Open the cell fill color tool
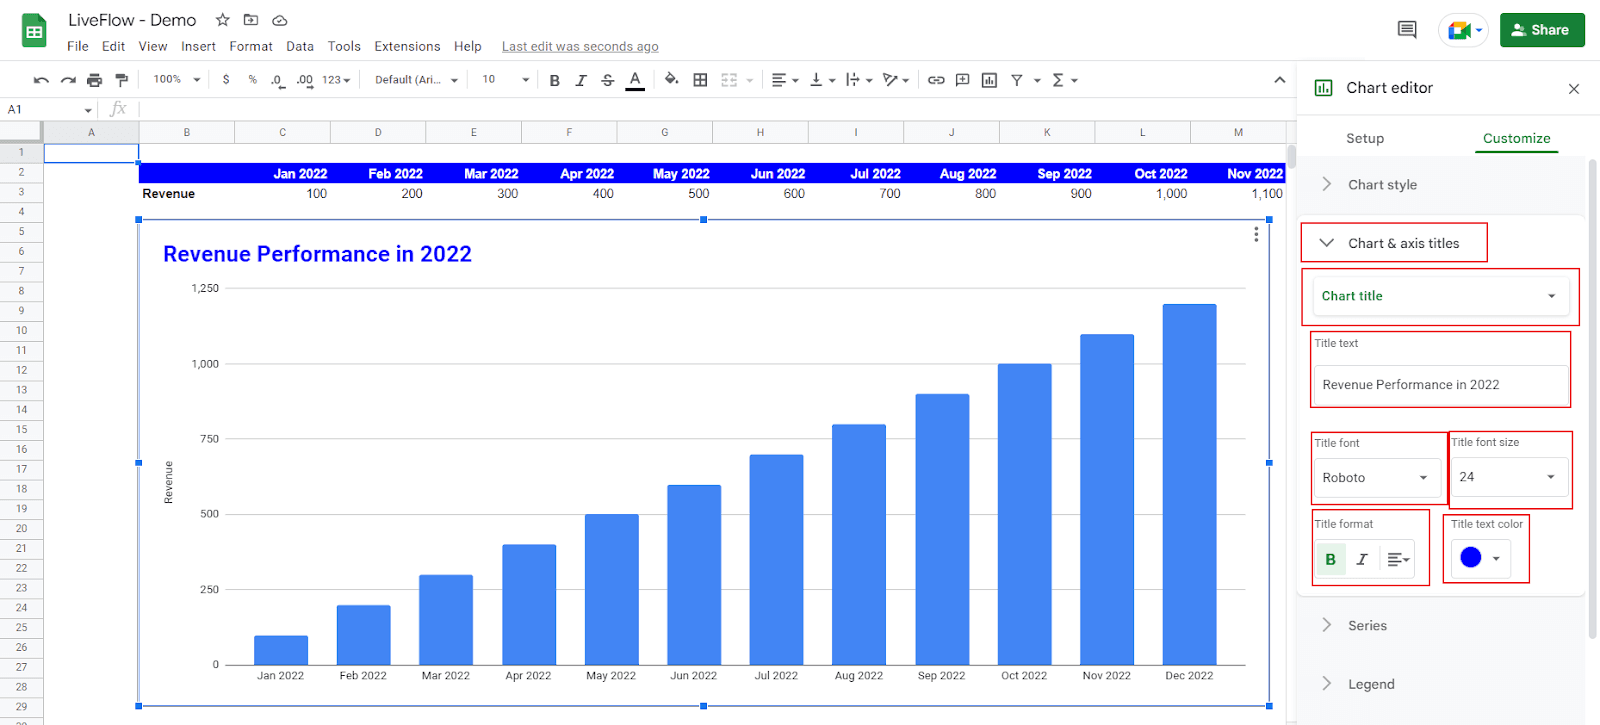This screenshot has width=1600, height=725. pyautogui.click(x=671, y=80)
